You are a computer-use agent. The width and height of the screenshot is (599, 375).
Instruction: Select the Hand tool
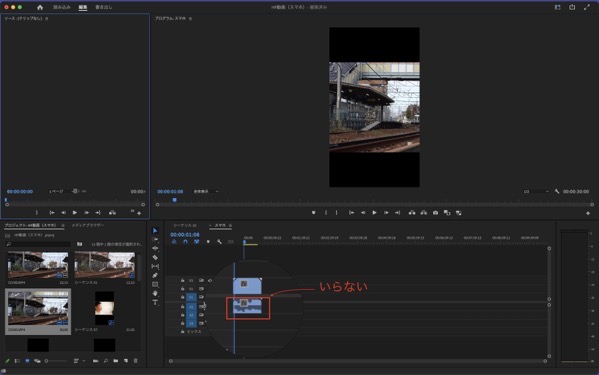[x=155, y=293]
